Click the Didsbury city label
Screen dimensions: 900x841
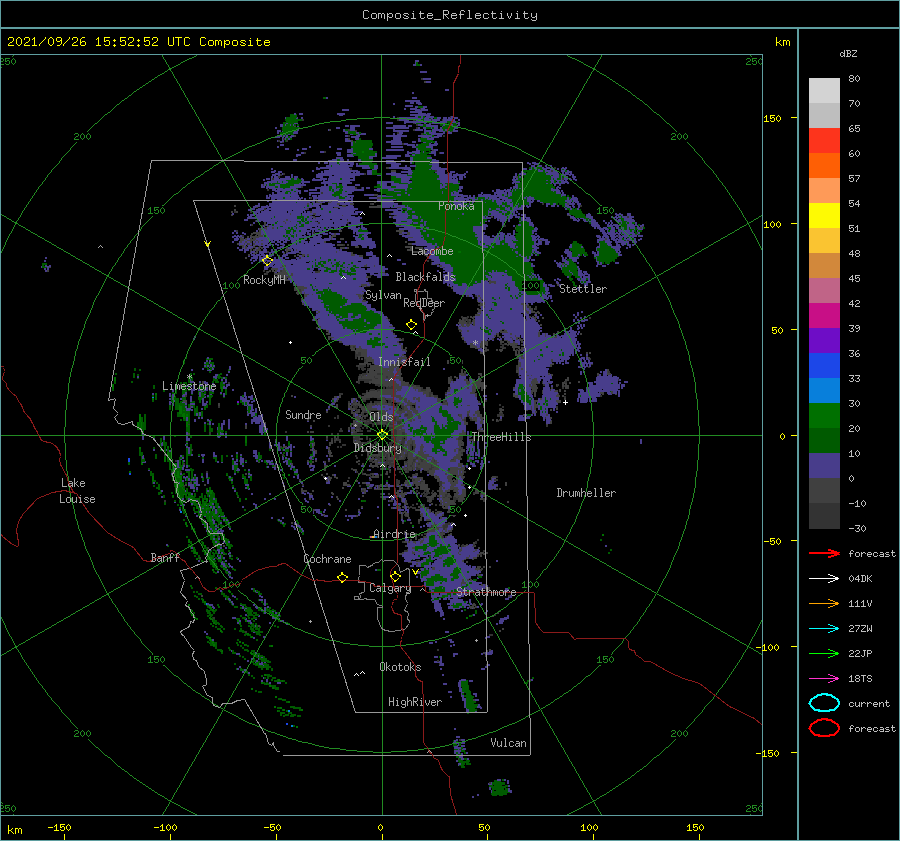378,448
